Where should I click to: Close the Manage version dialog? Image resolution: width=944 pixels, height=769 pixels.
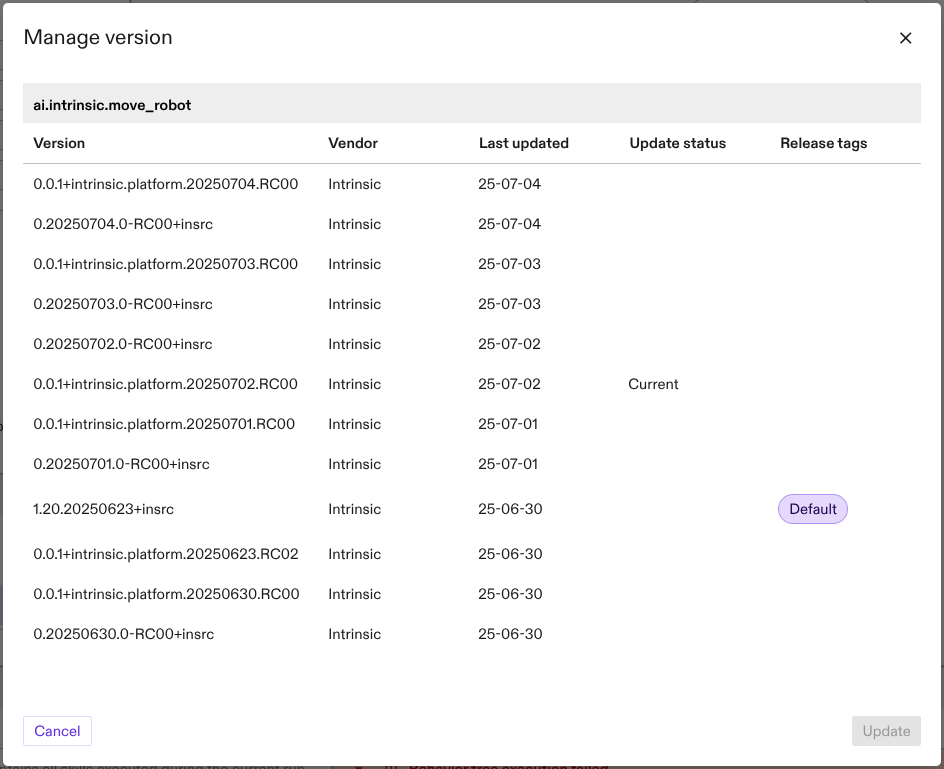[x=905, y=38]
